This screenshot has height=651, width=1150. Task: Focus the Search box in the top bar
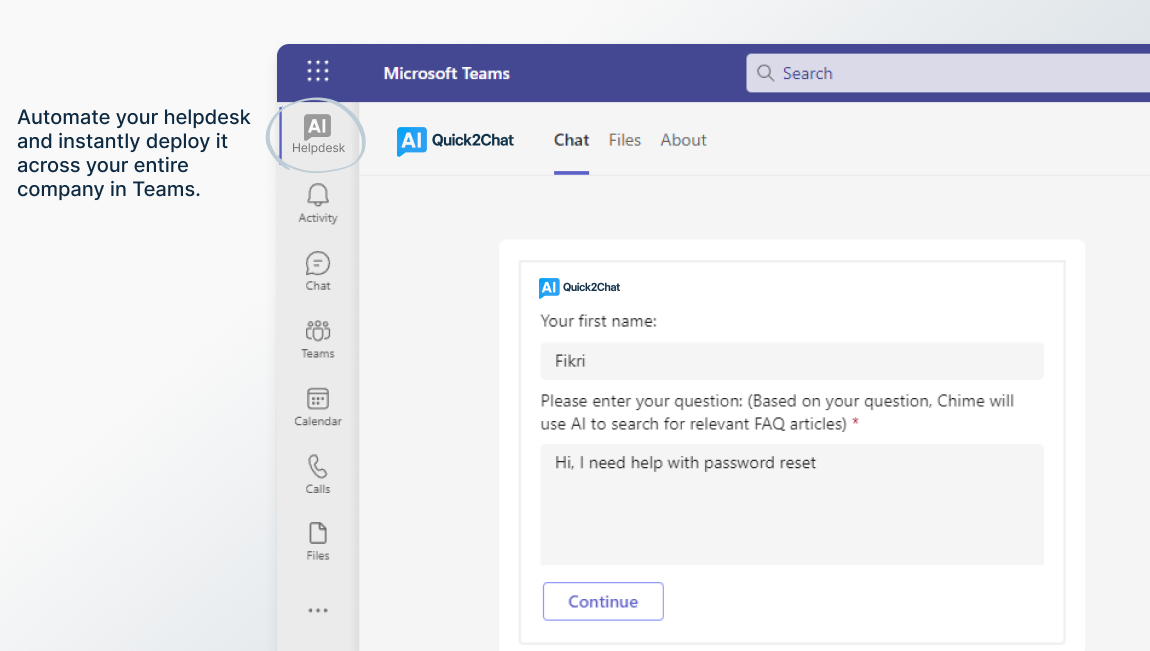pyautogui.click(x=950, y=73)
